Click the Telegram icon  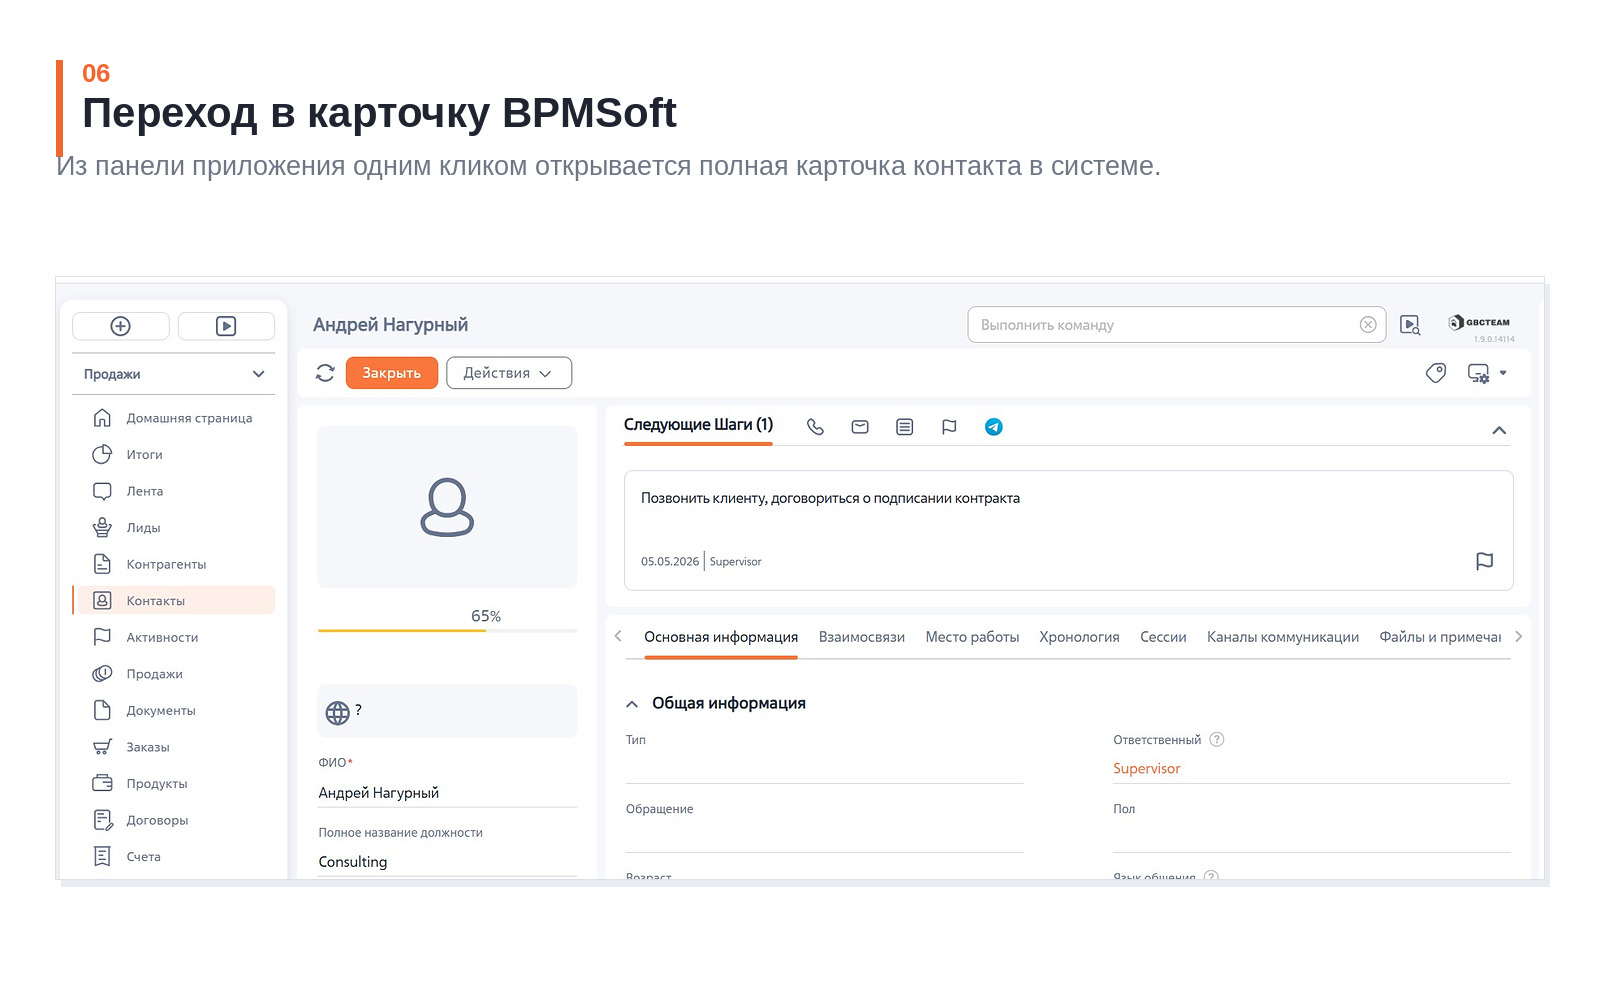click(x=993, y=427)
